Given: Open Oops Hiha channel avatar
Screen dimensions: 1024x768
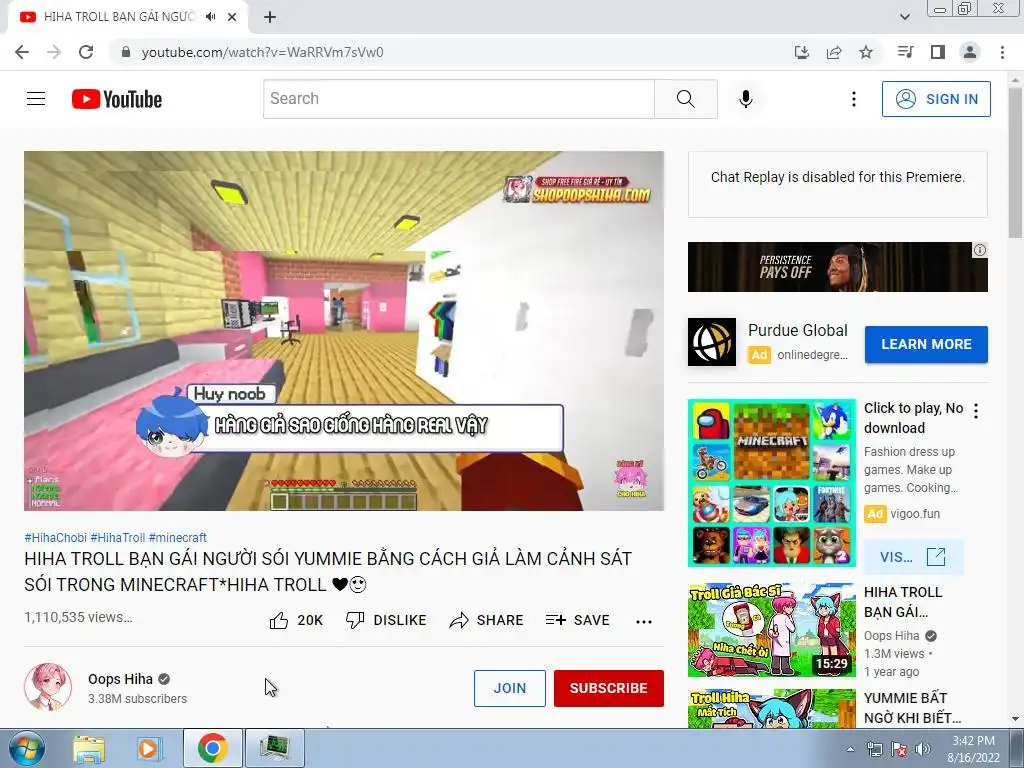Looking at the screenshot, I should pos(48,687).
